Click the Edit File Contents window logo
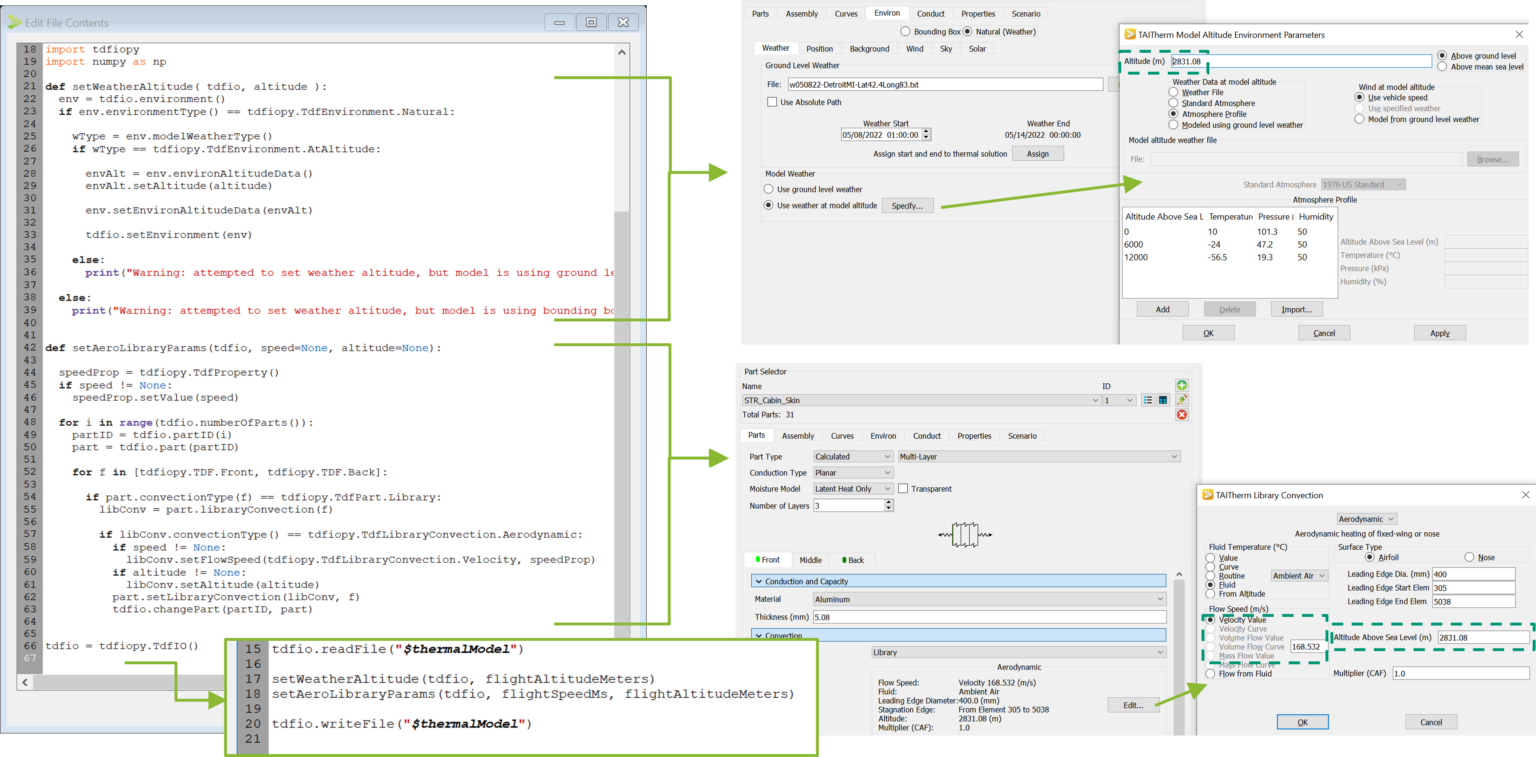The image size is (1536, 757). 14,22
